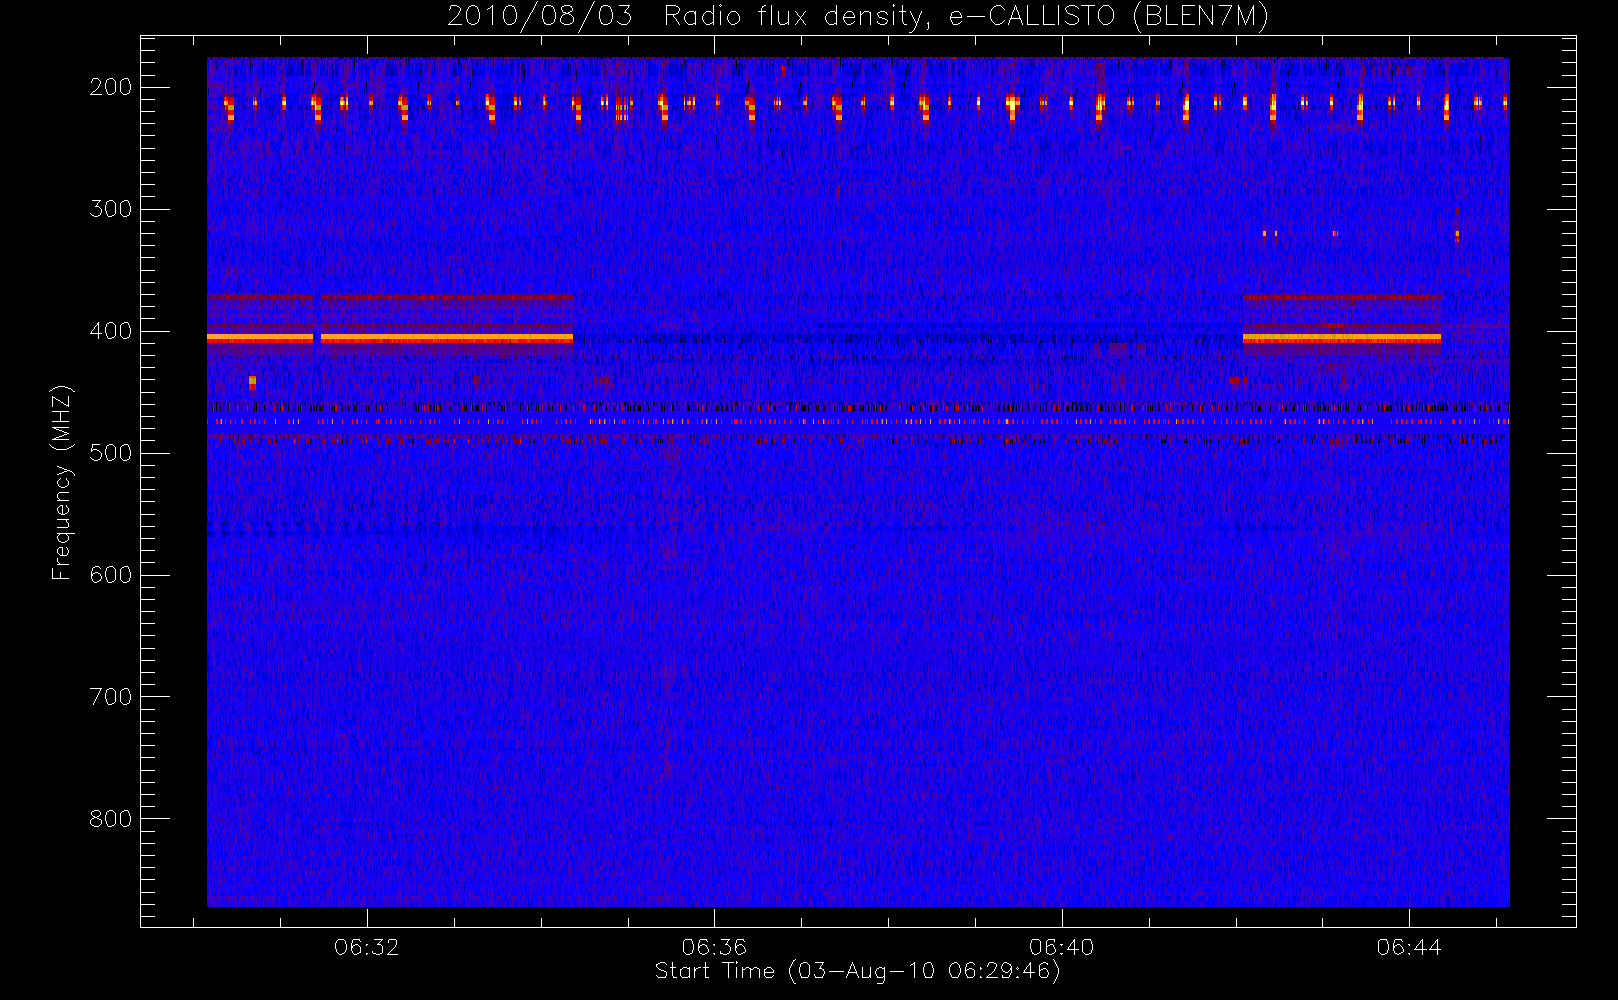Click the 06:40 time tick label
Screen dimensions: 1618x1000
click(x=1062, y=947)
